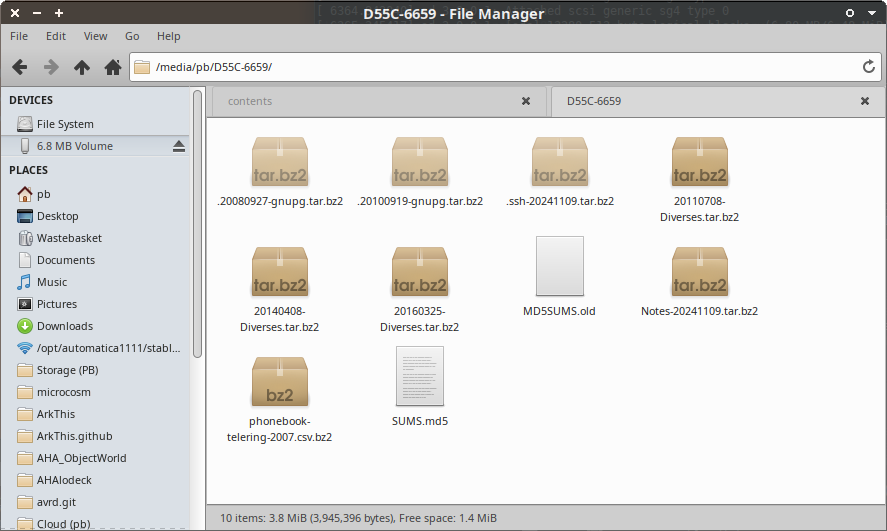Close the D55C-6659 tab
Screen dimensions: 887x531
pos(866,101)
